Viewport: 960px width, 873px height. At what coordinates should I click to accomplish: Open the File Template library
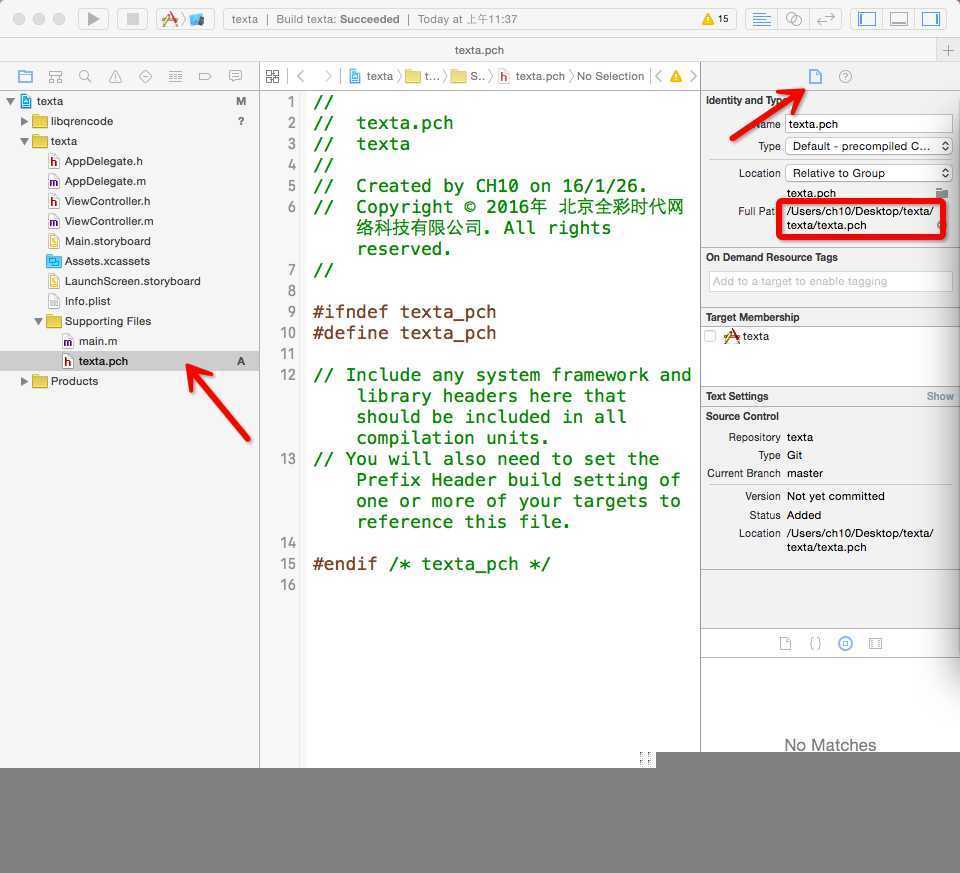[x=786, y=643]
